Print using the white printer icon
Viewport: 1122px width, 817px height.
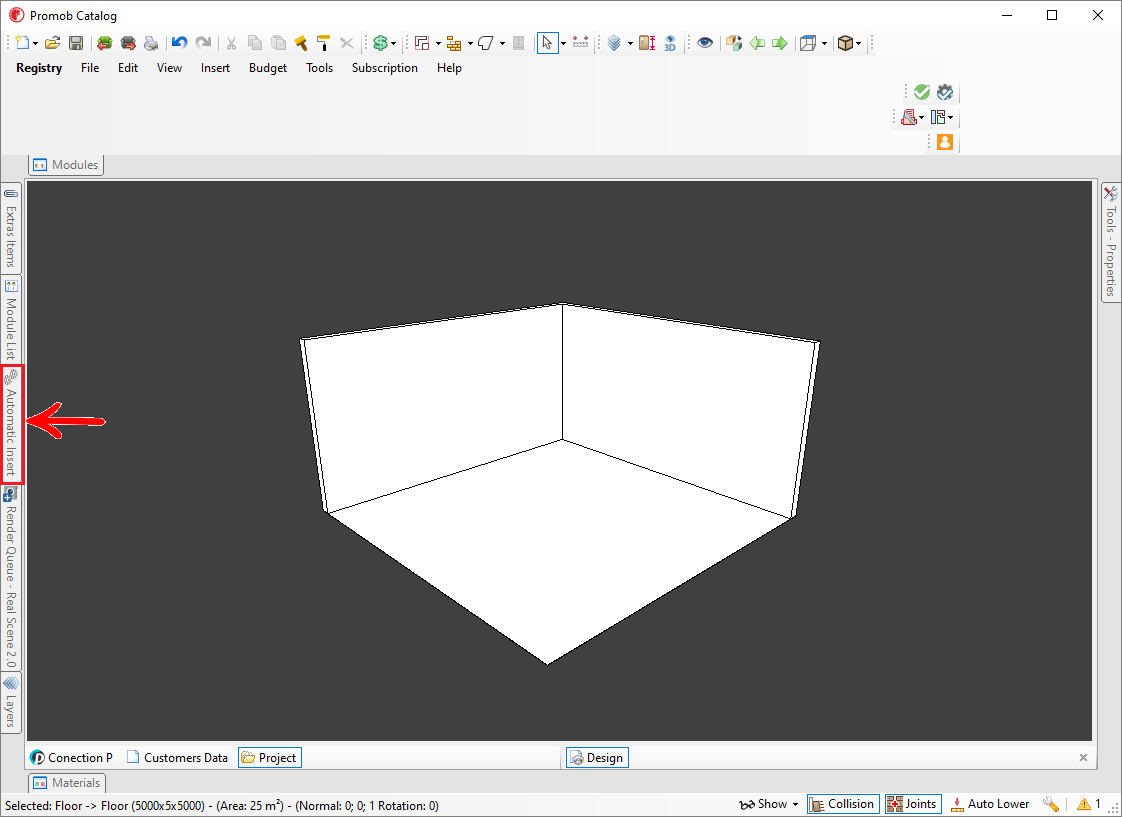click(151, 43)
